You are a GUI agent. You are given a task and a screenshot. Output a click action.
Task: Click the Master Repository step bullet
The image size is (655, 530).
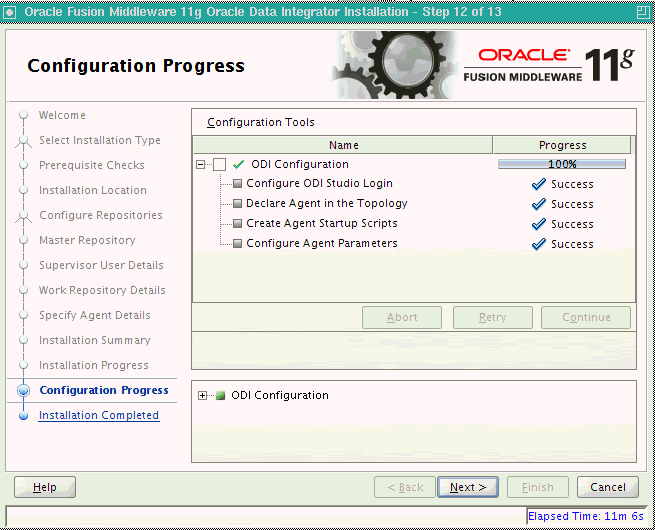point(24,240)
